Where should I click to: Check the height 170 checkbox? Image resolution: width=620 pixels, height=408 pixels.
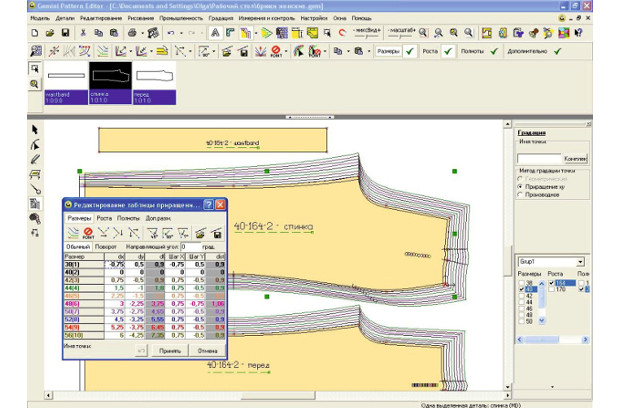tap(551, 290)
